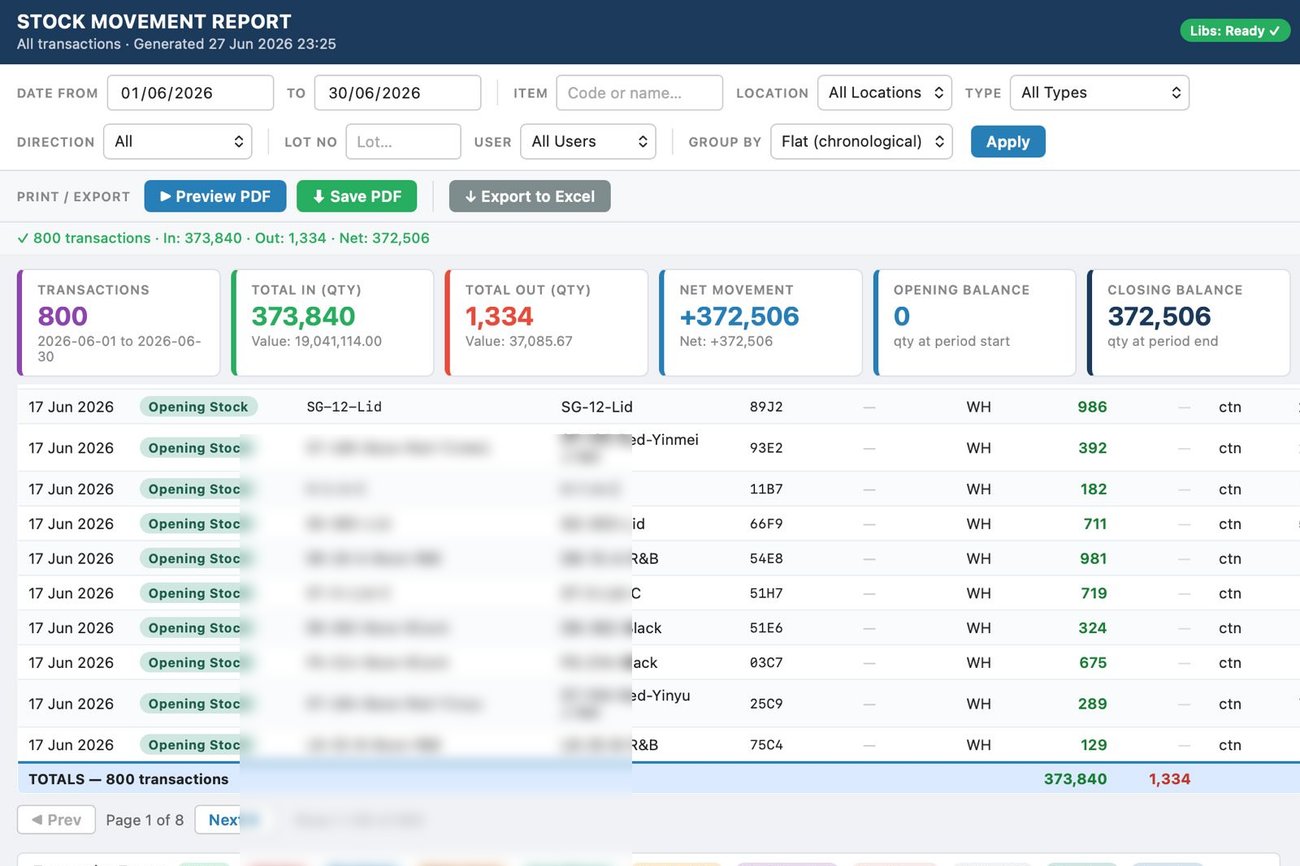Click the Opening Balance card

975,323
